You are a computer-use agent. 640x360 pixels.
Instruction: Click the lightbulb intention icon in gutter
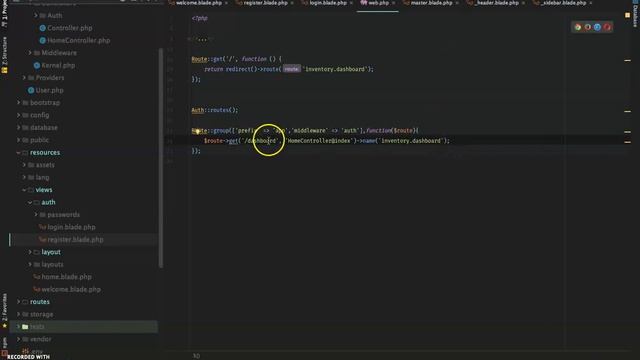tap(197, 131)
